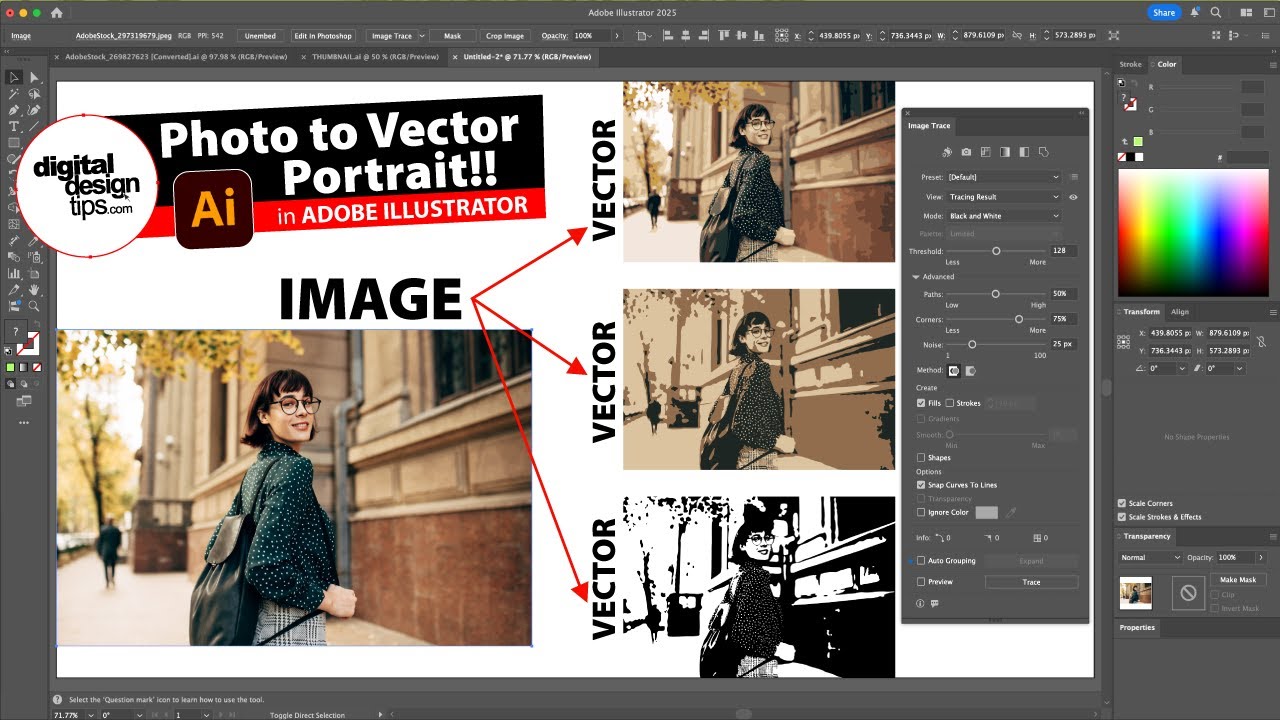Uncheck the Fills checkbox
The width and height of the screenshot is (1280, 720).
coord(921,403)
